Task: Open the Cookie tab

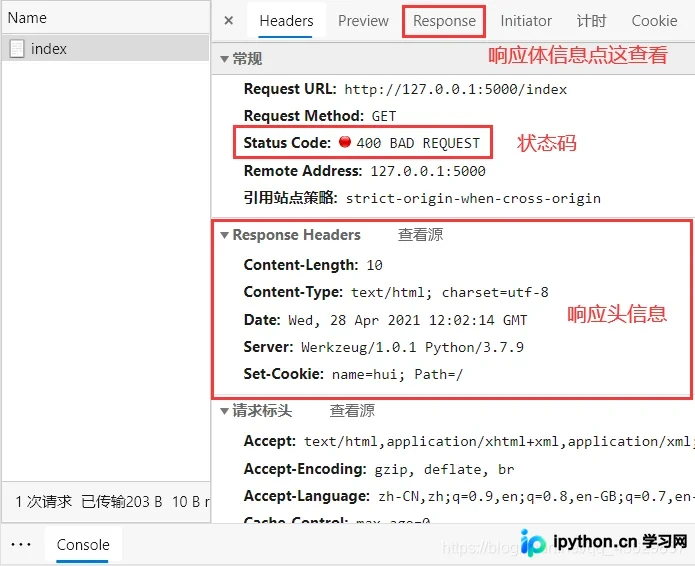Action: (x=654, y=21)
